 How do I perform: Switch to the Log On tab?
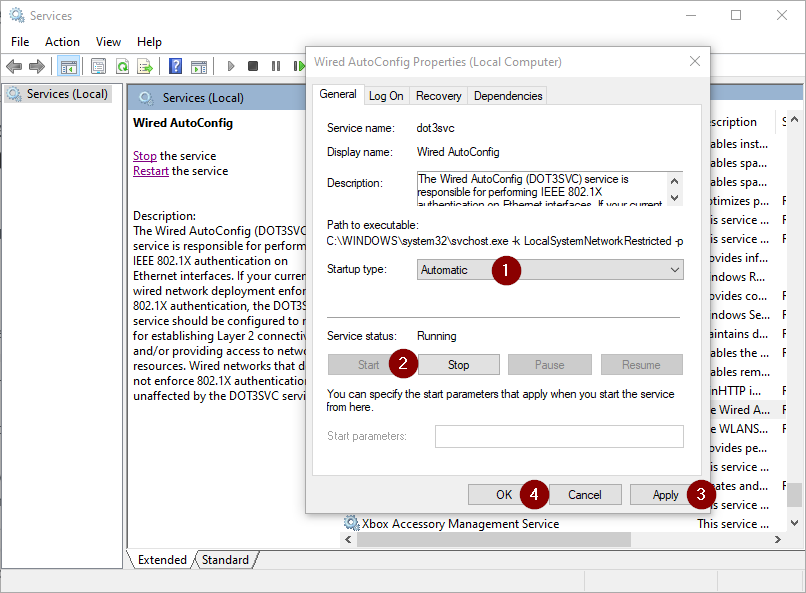click(x=386, y=96)
